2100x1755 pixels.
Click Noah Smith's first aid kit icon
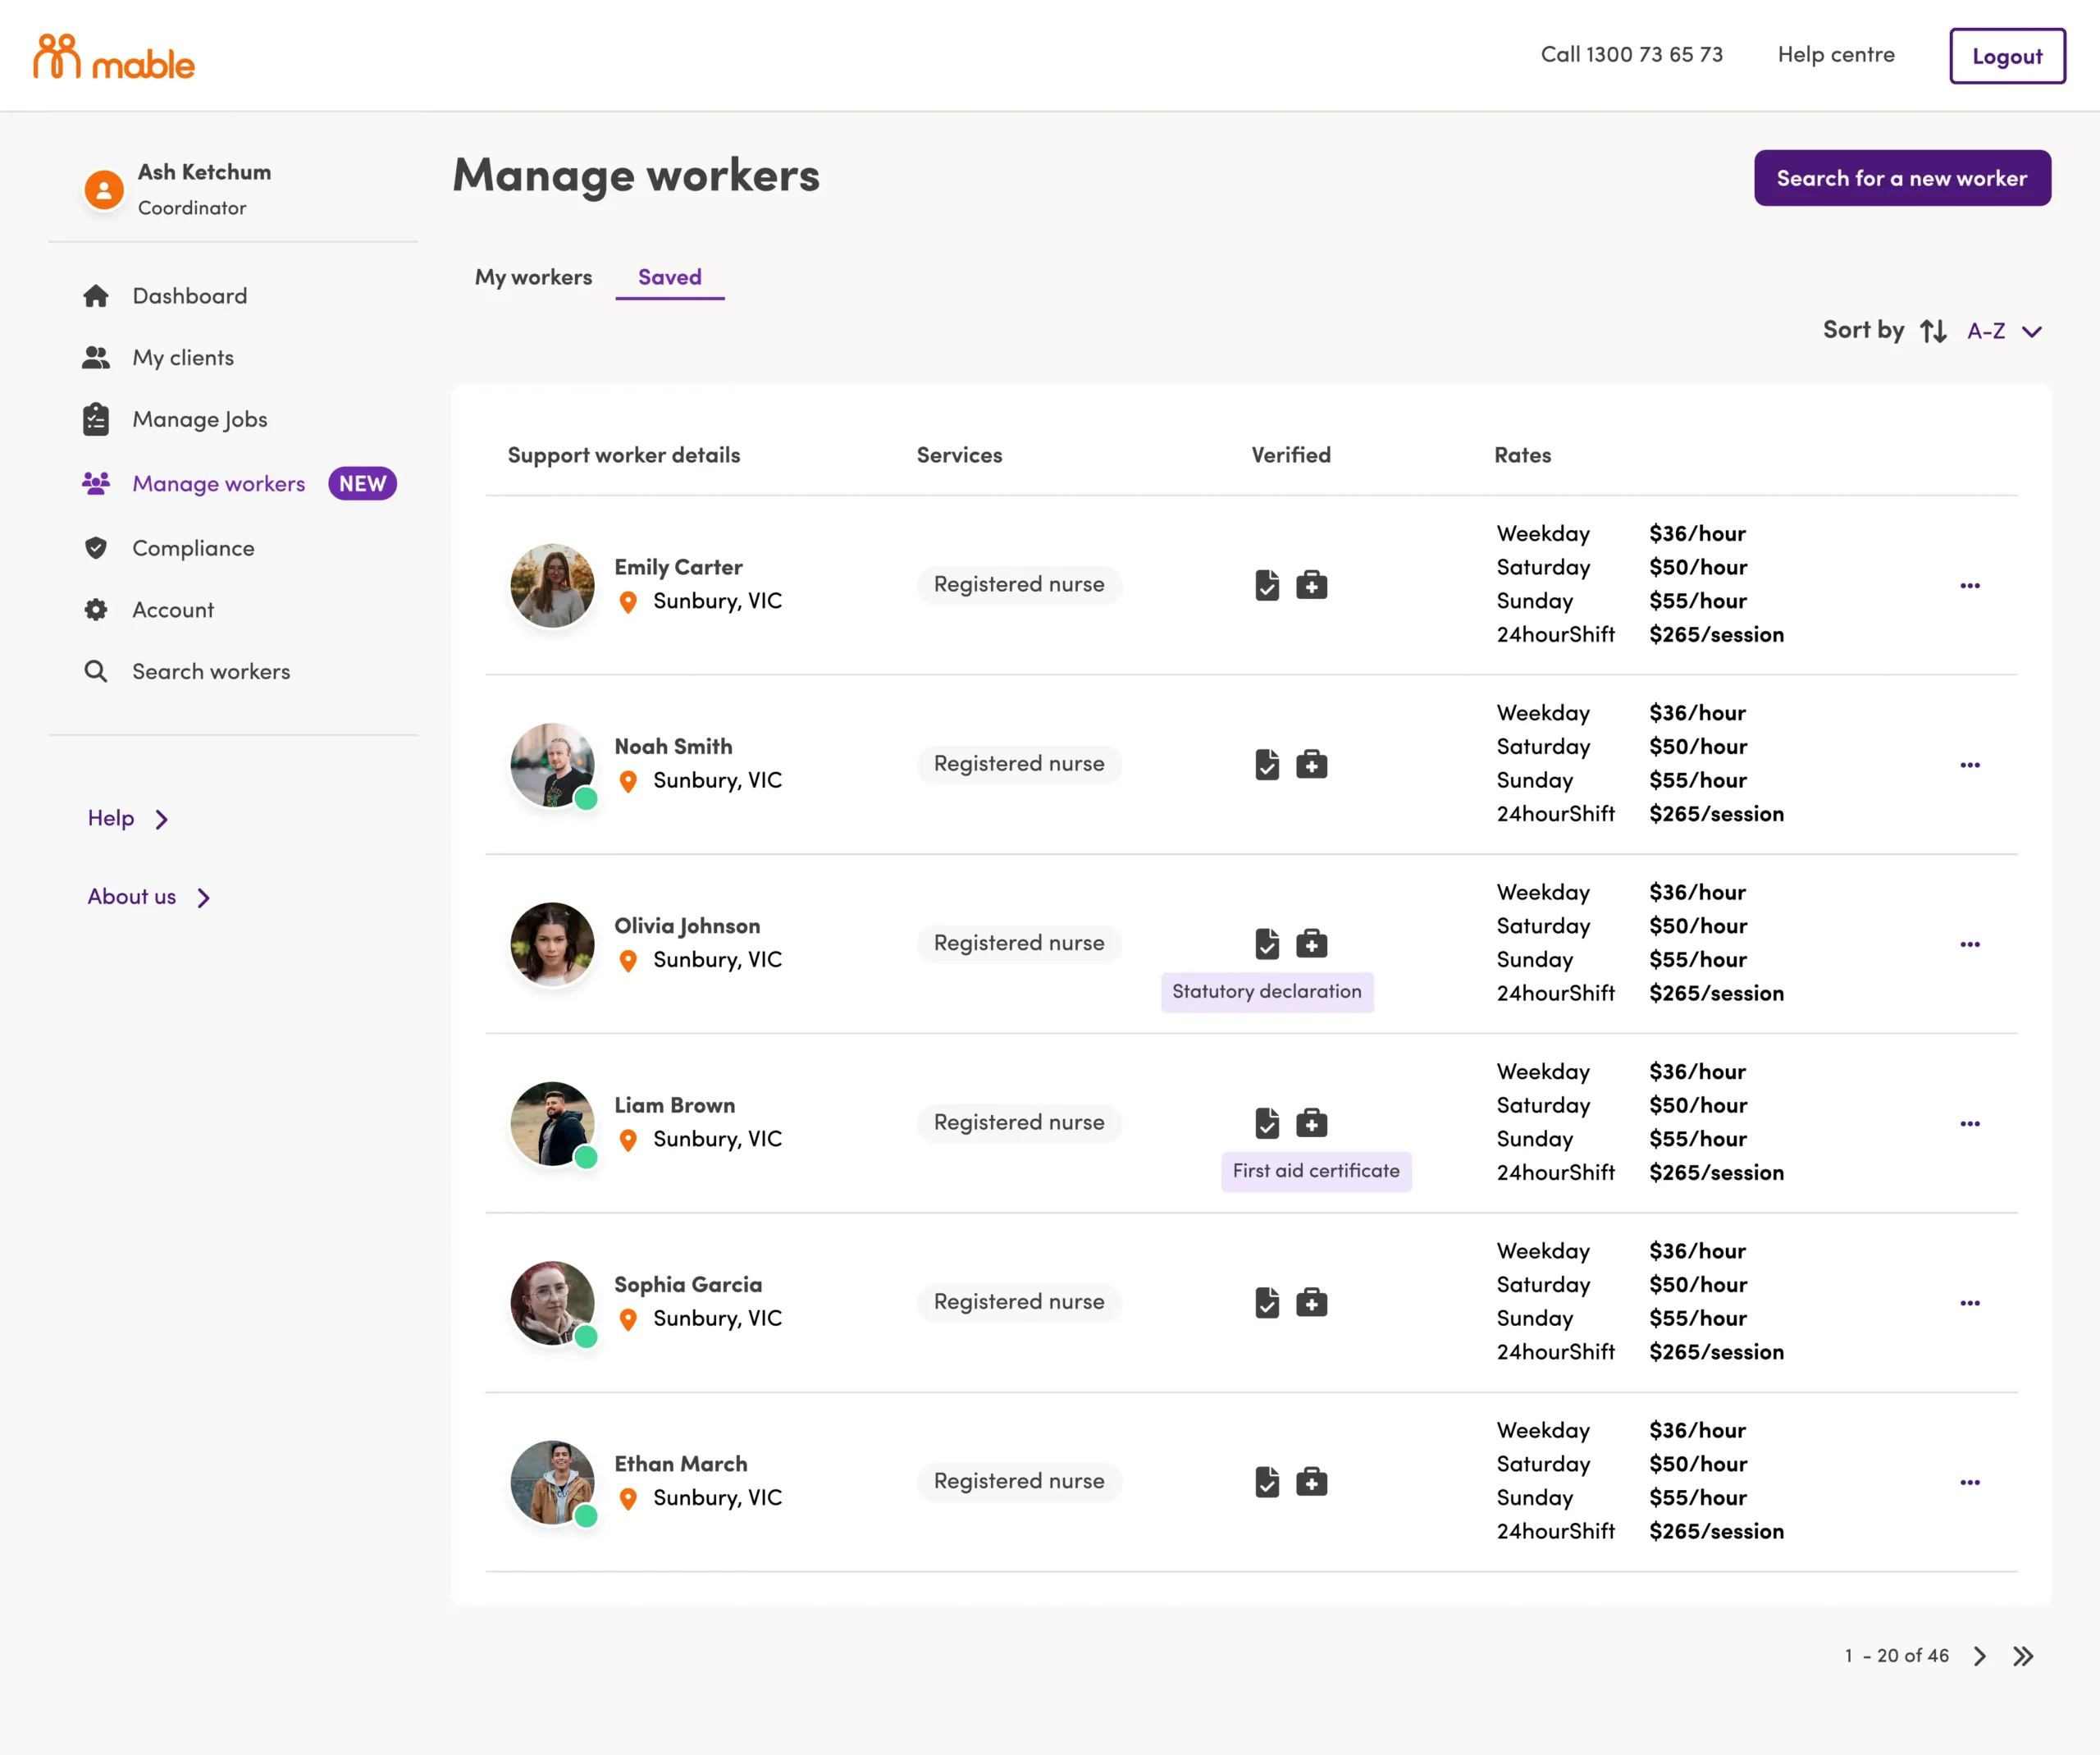(1312, 765)
